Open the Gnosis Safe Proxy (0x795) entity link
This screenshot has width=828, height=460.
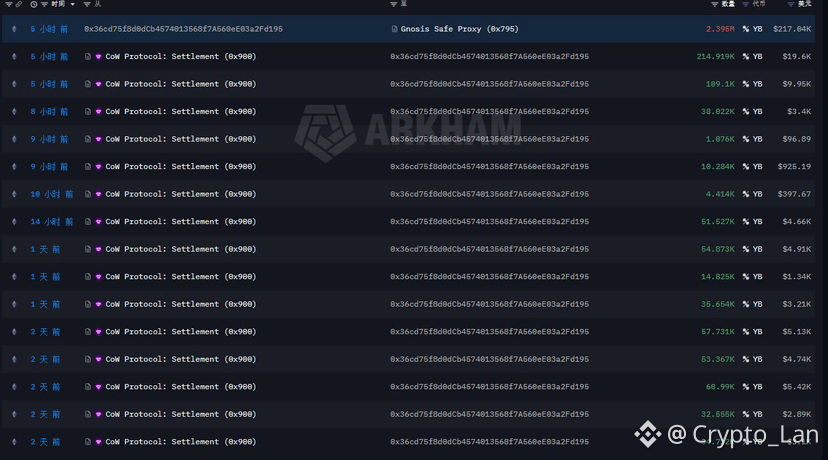click(x=459, y=29)
